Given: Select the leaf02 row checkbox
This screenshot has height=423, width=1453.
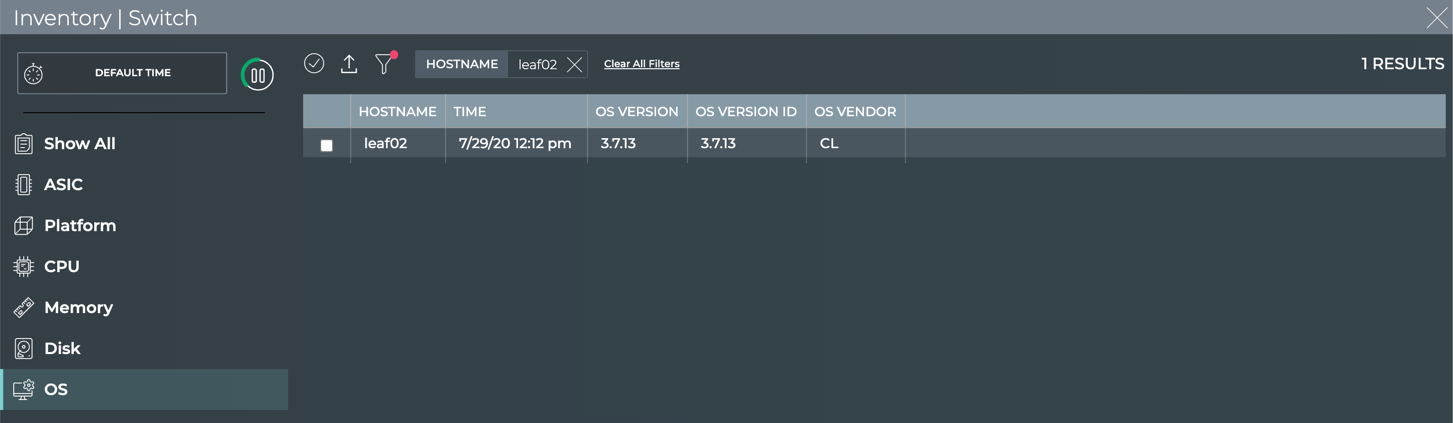Looking at the screenshot, I should (x=327, y=145).
